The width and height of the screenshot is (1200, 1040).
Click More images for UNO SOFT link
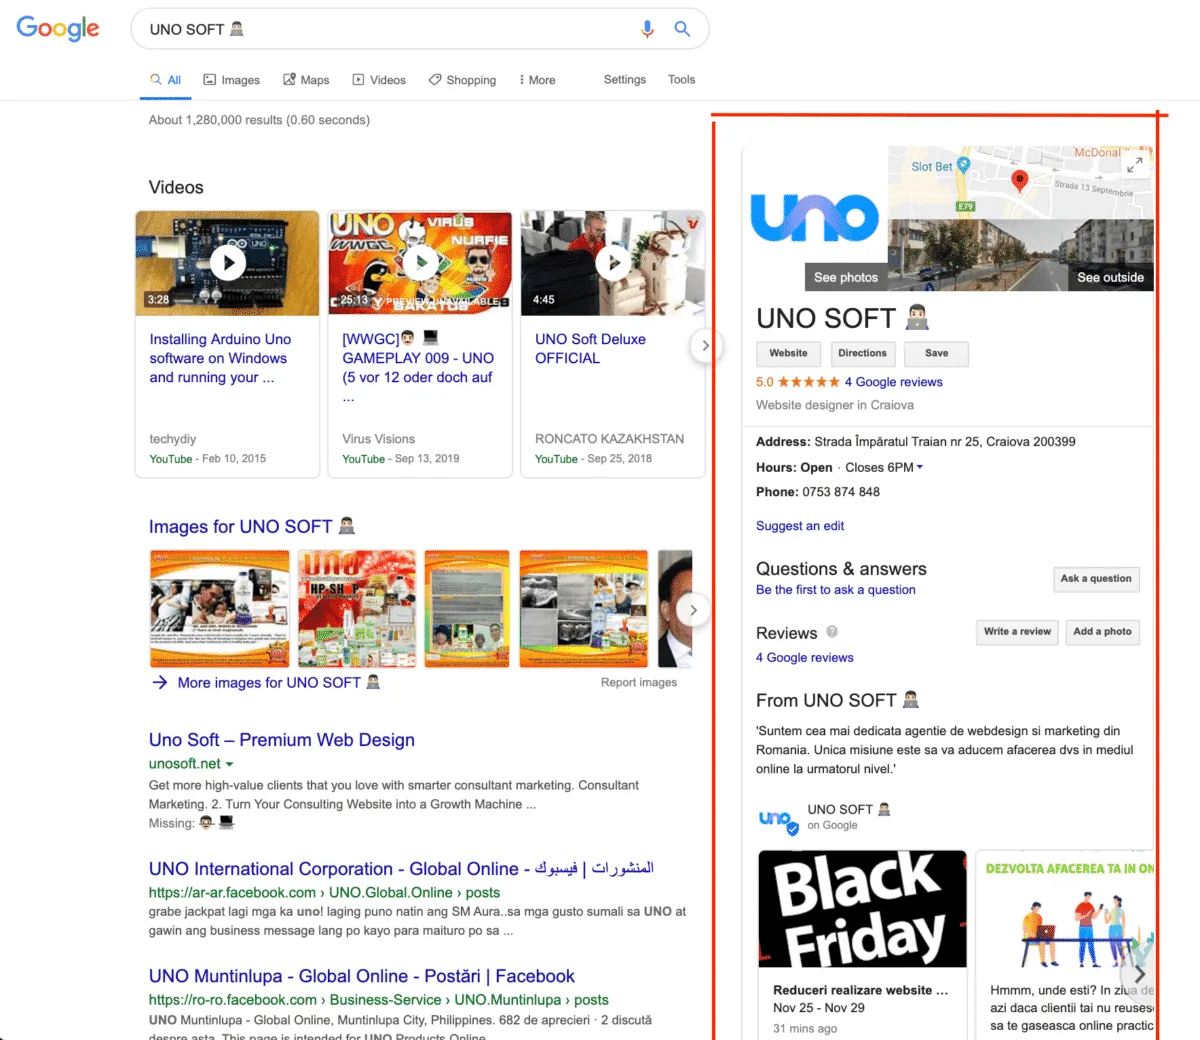[x=279, y=683]
